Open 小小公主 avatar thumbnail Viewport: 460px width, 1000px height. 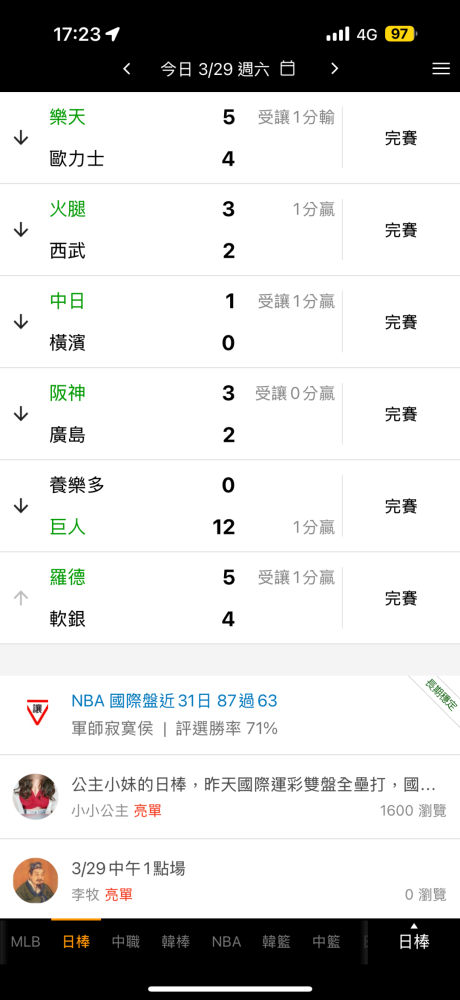point(36,797)
